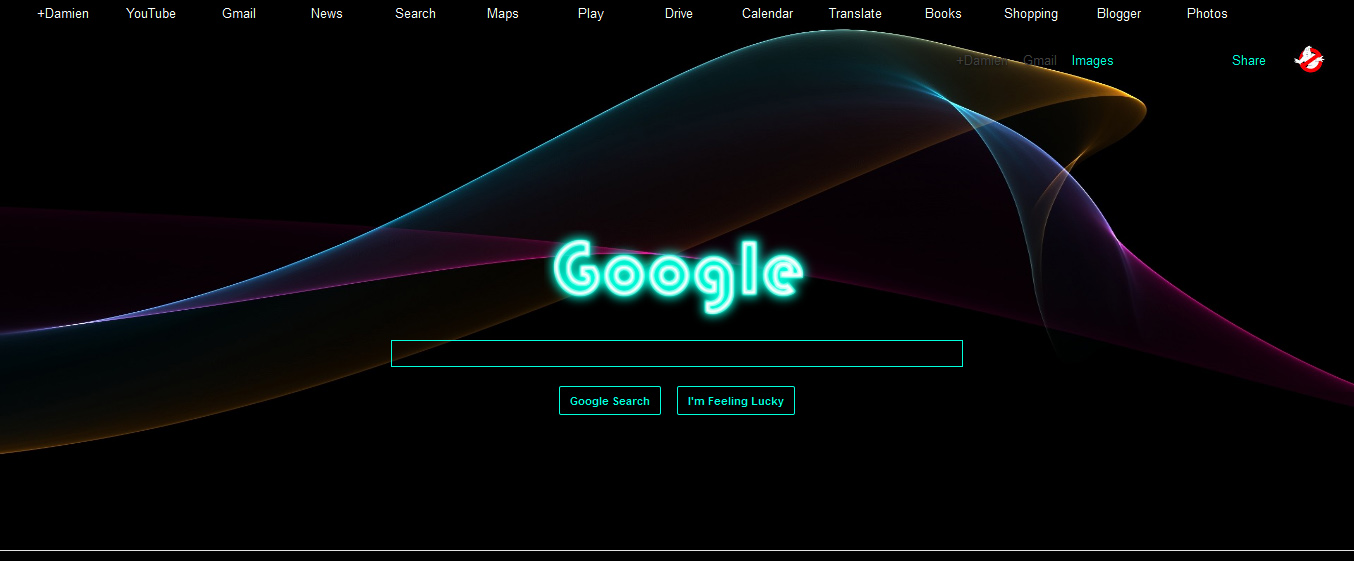Screen dimensions: 1354x561
Task: Go to YouTube from the top bar
Action: [x=151, y=14]
